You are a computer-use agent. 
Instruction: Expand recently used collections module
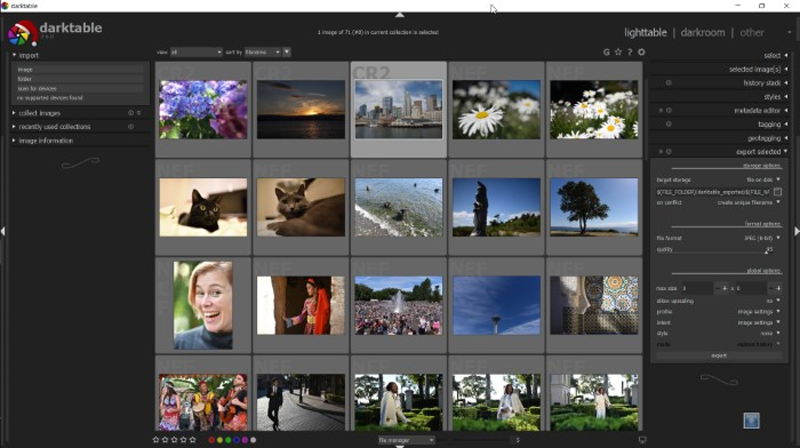coord(14,127)
